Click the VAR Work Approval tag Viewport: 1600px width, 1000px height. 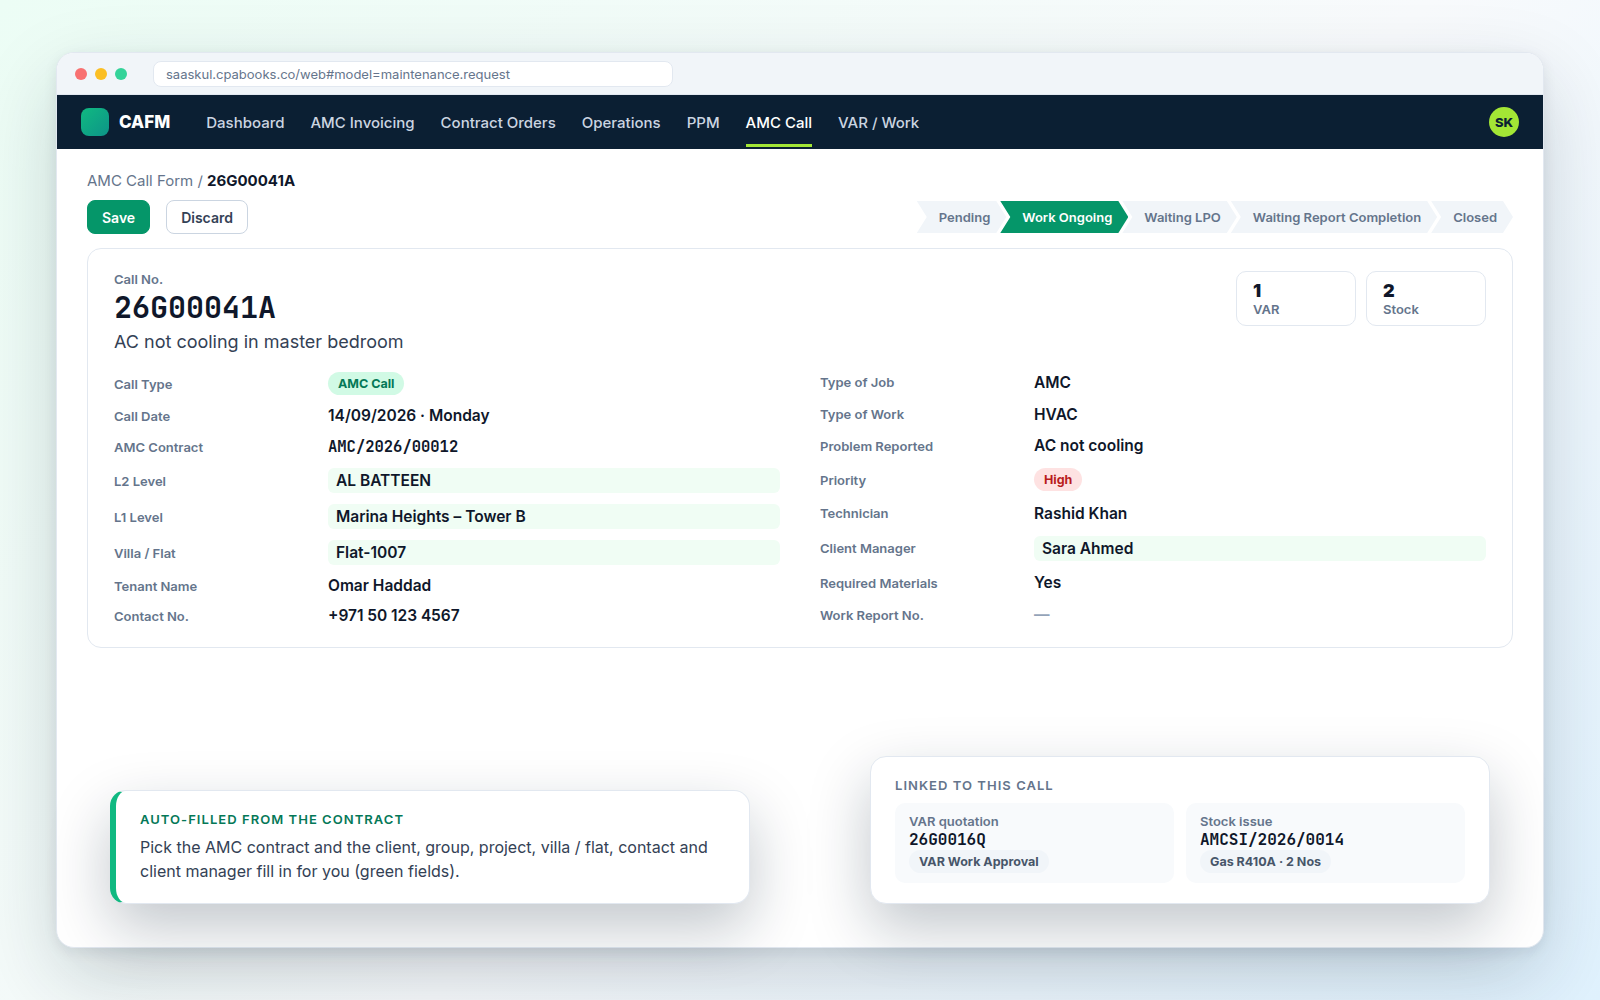(x=979, y=861)
